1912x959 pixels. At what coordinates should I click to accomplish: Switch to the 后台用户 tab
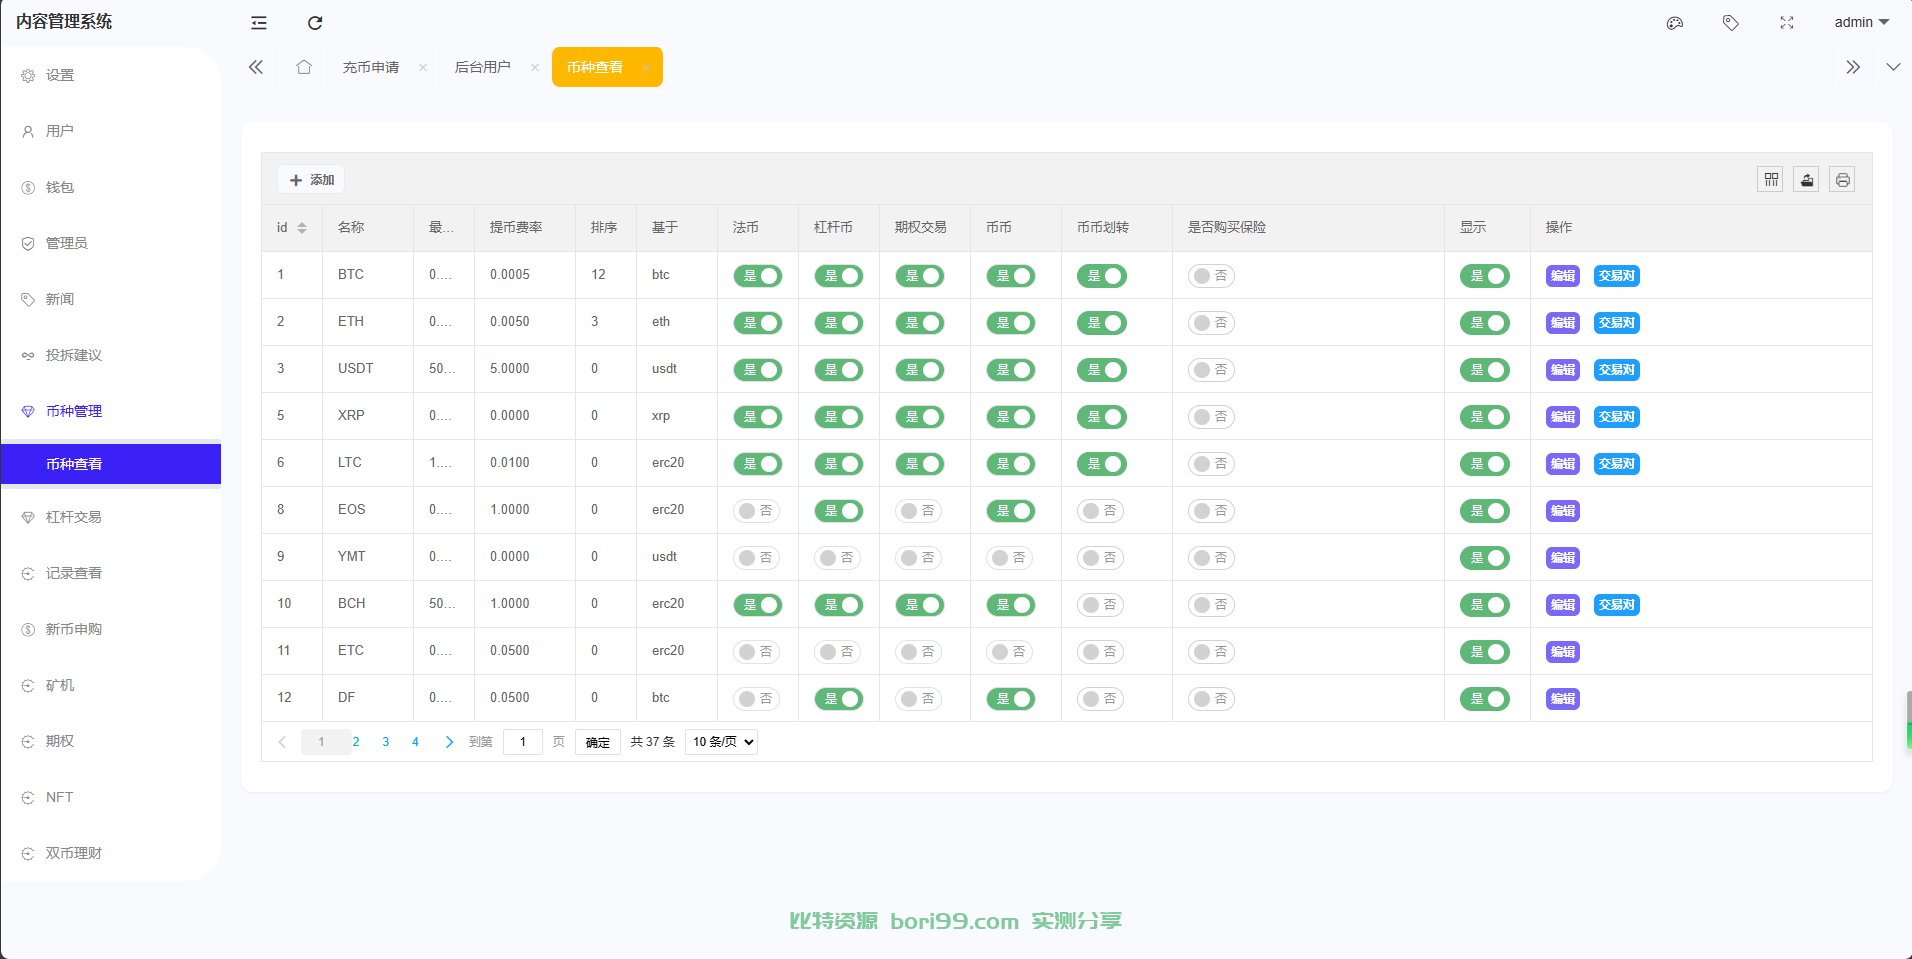click(x=483, y=67)
